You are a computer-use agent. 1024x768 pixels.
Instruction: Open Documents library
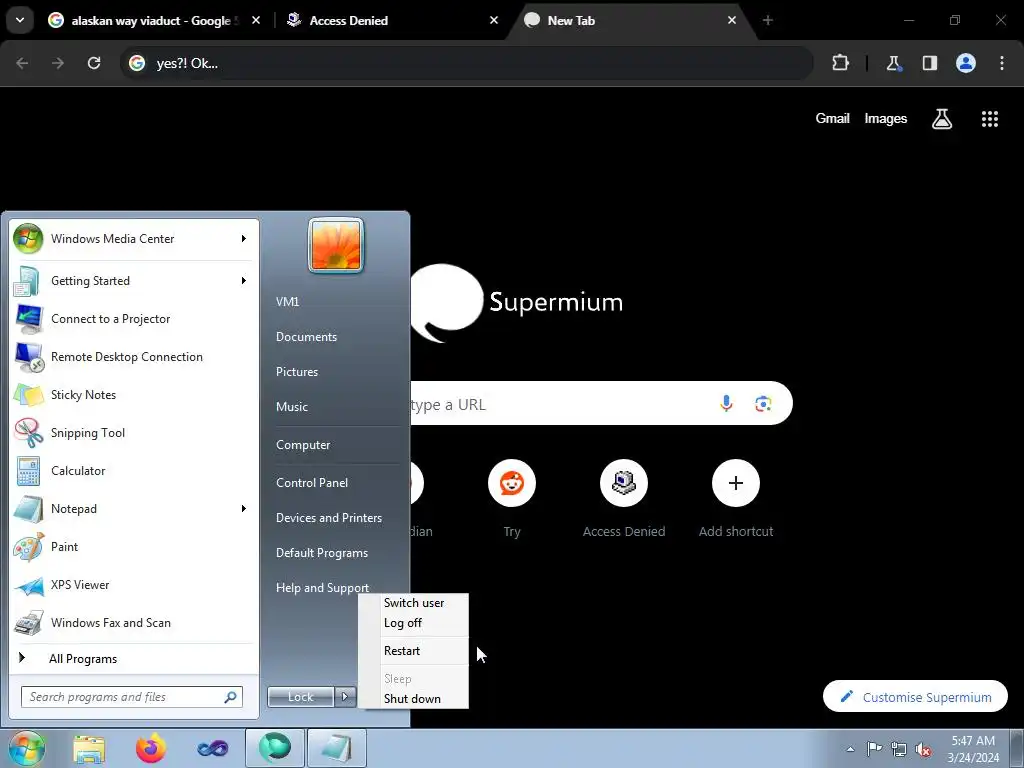click(x=306, y=337)
